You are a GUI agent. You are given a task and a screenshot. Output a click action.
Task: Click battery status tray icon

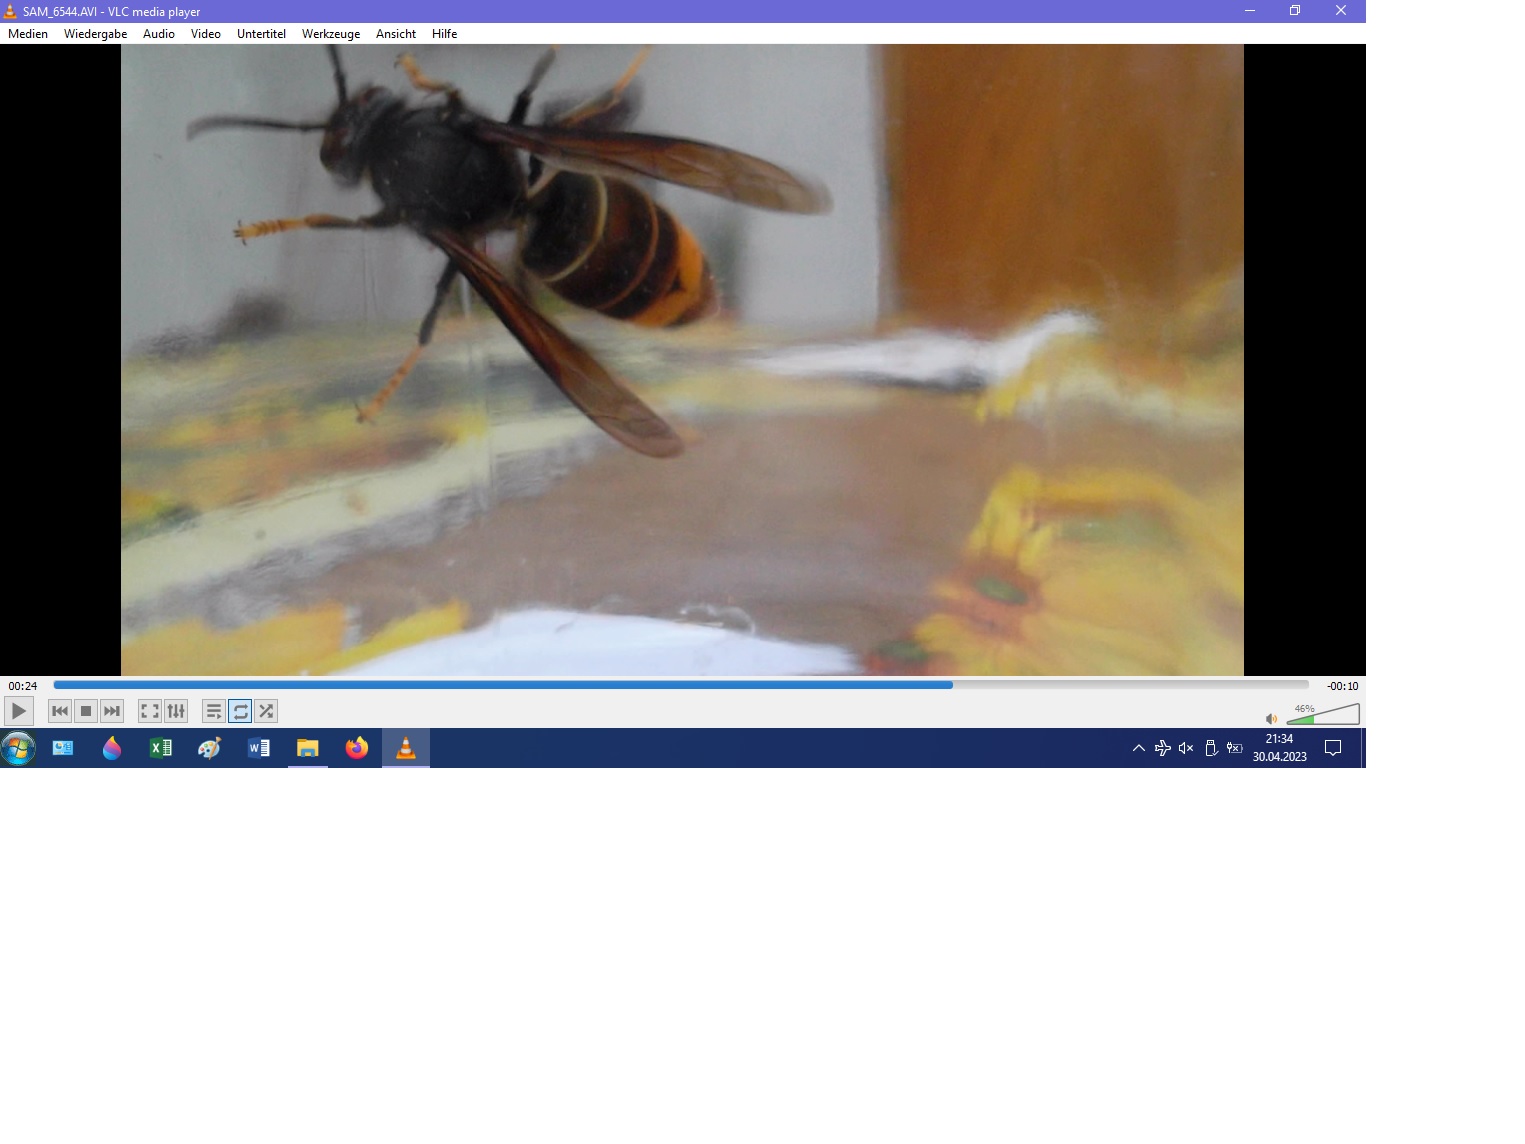tap(1235, 748)
